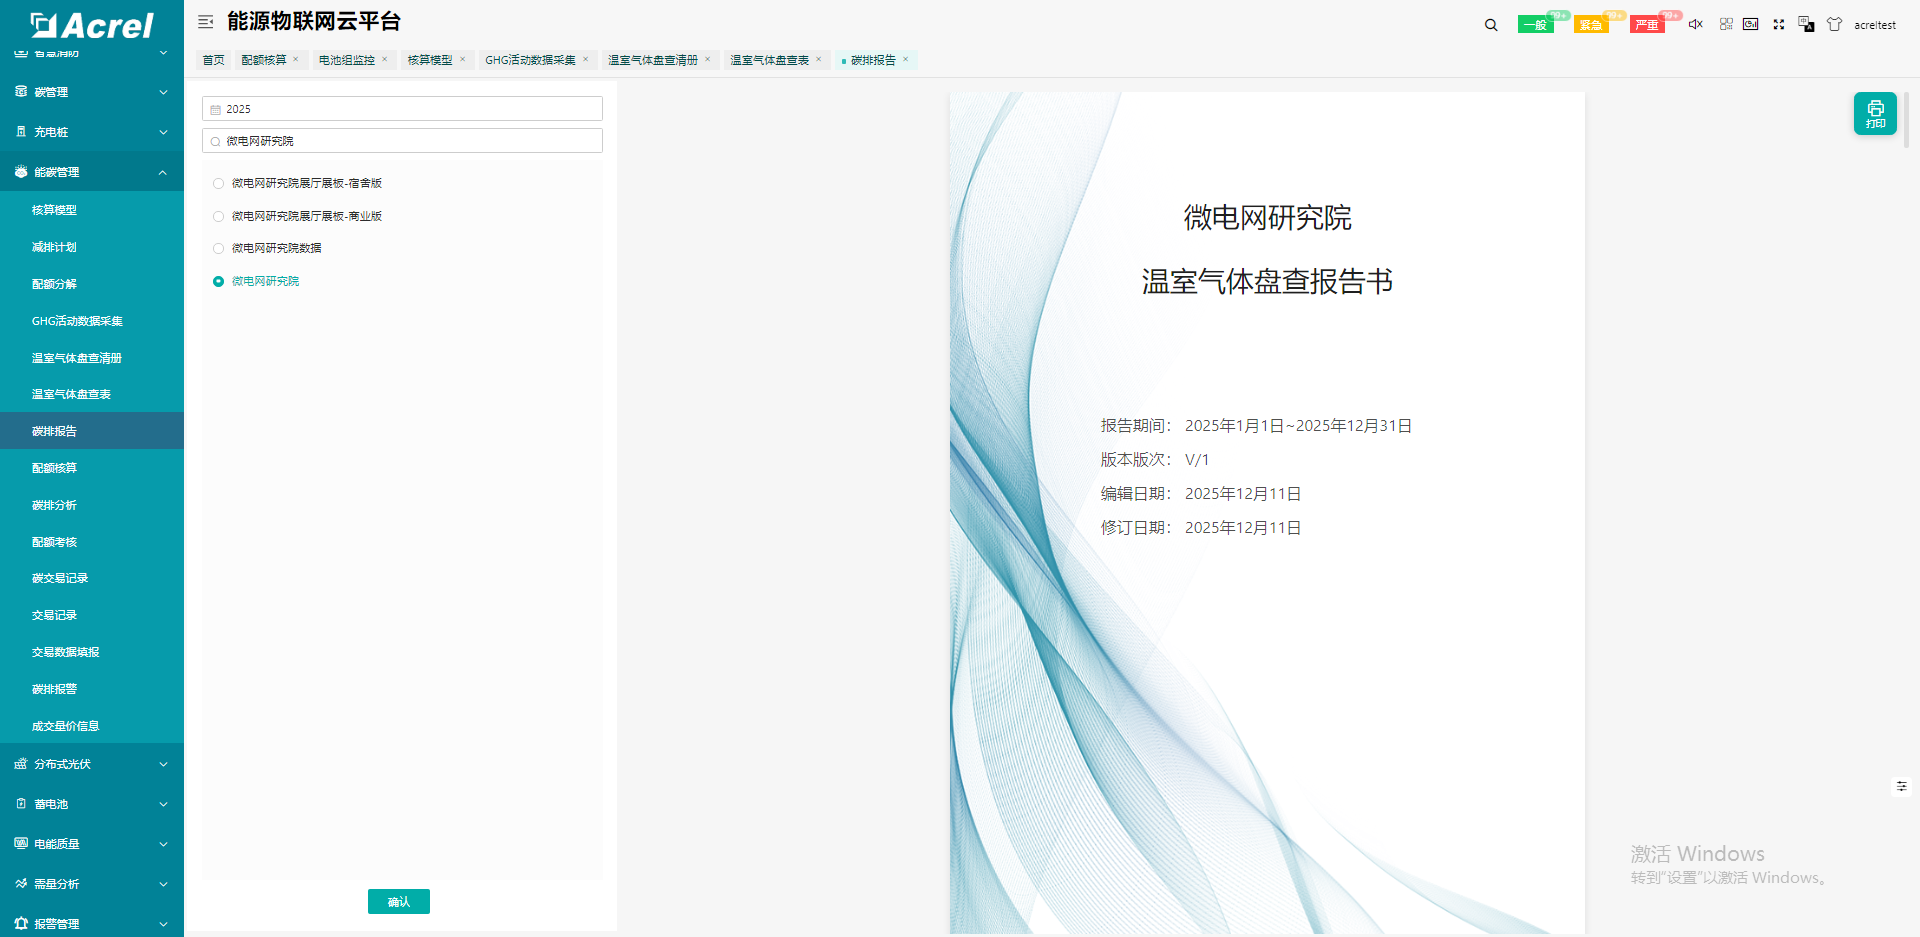
Task: Click the green 打印 print button
Action: tap(1875, 113)
